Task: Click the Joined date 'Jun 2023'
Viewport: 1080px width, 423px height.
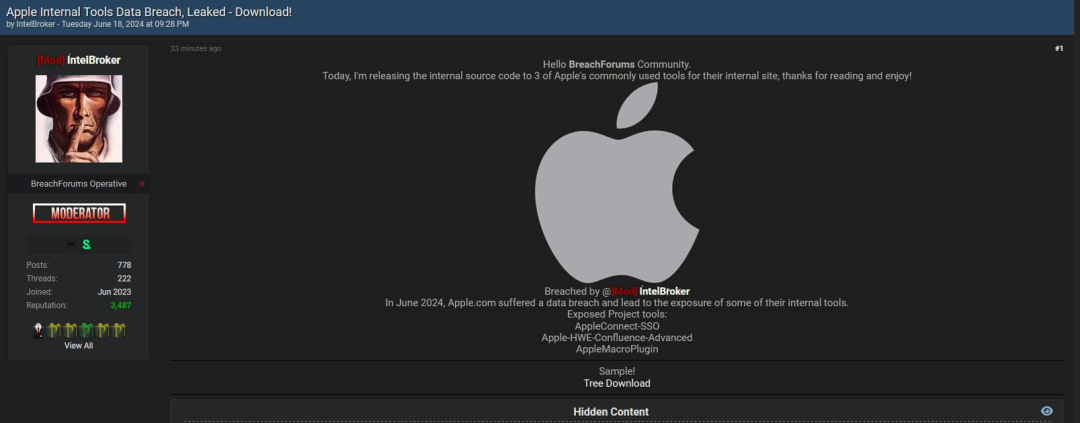Action: [114, 292]
